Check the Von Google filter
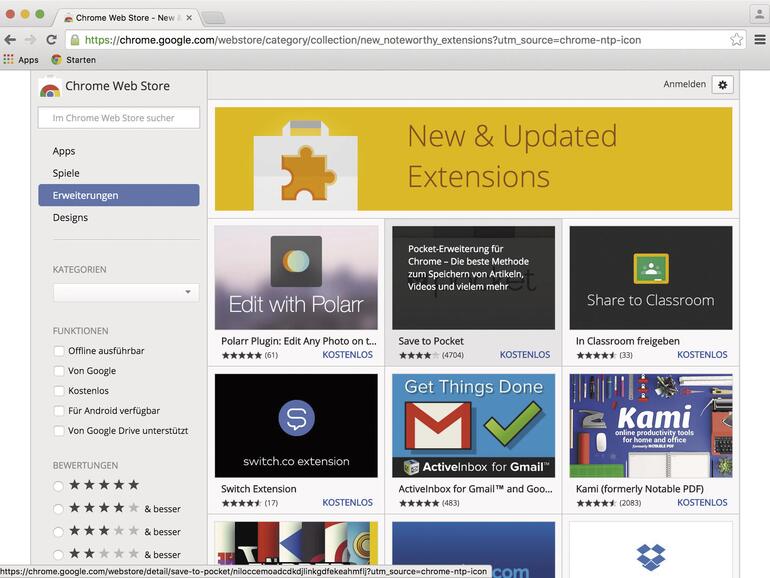The width and height of the screenshot is (770, 578). click(59, 371)
